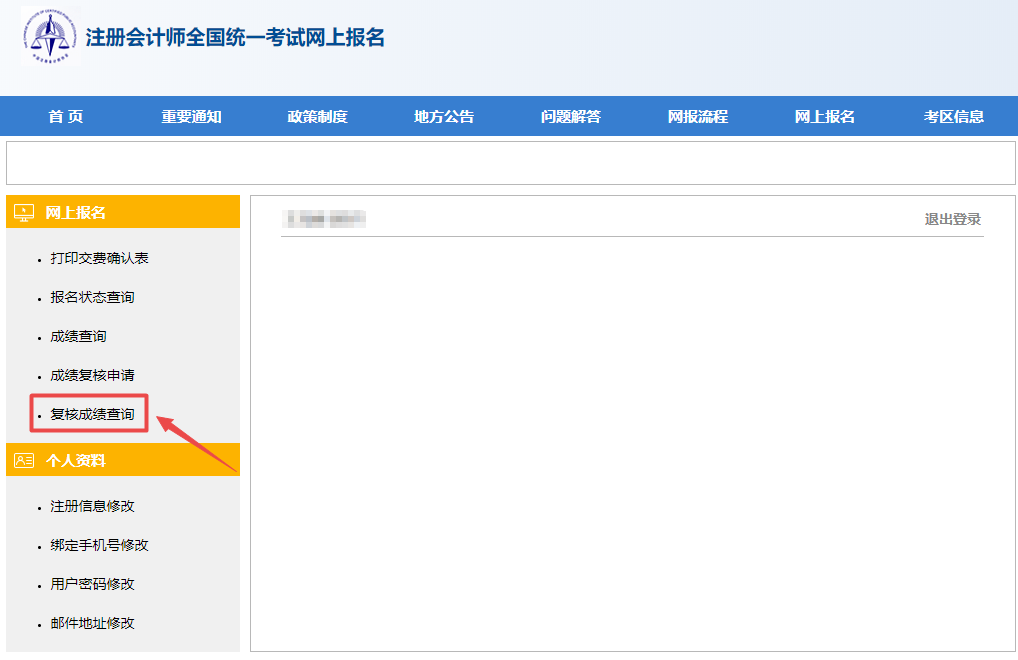This screenshot has height=660, width=1018.
Task: Open the 网报流程 navigation tab
Action: 696,116
